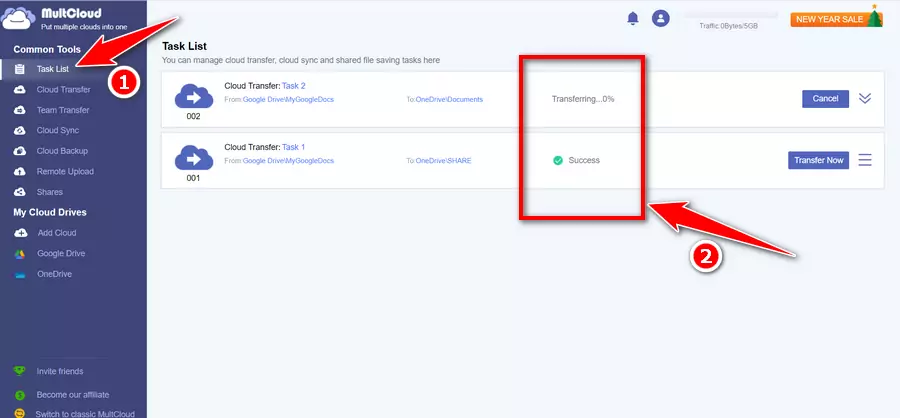Open notifications bell icon
Image resolution: width=900 pixels, height=418 pixels.
pyautogui.click(x=633, y=18)
